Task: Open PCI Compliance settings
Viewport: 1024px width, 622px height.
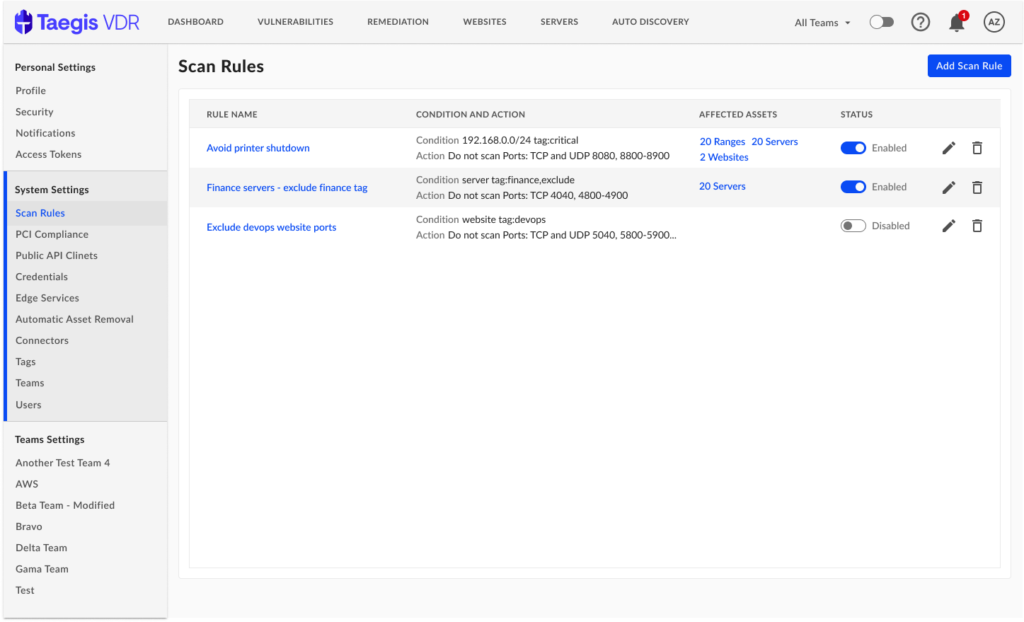Action: pyautogui.click(x=52, y=234)
